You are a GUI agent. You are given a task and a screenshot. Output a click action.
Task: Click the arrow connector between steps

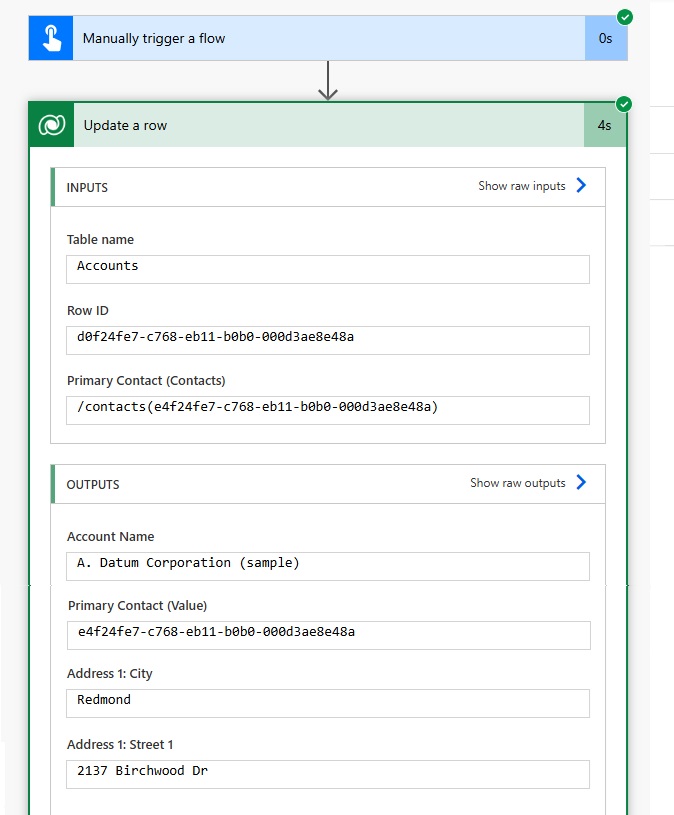point(328,81)
